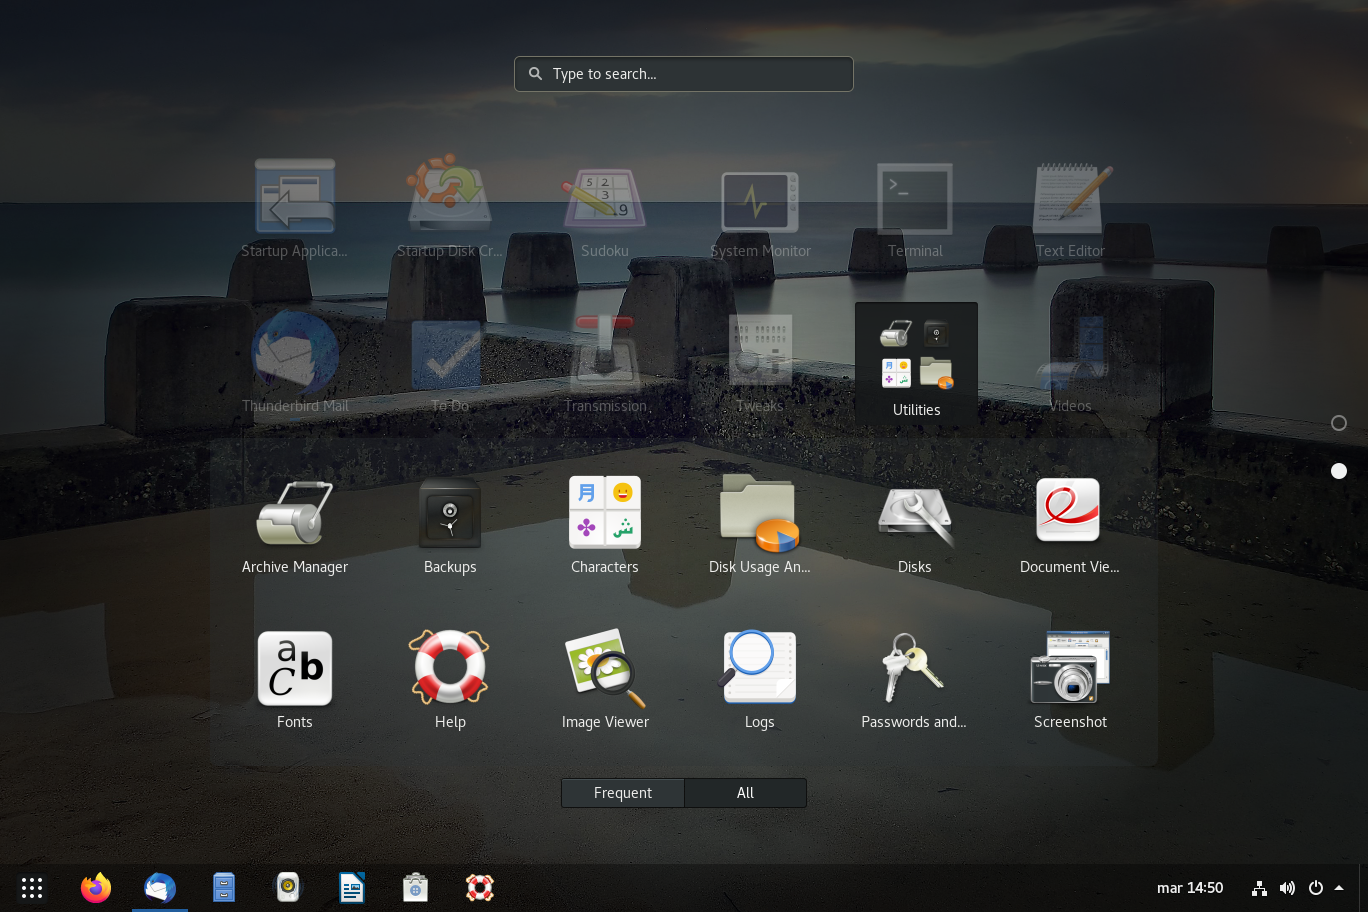Viewport: 1368px width, 912px height.
Task: Open the clock showing mar 14:50
Action: (x=1189, y=888)
